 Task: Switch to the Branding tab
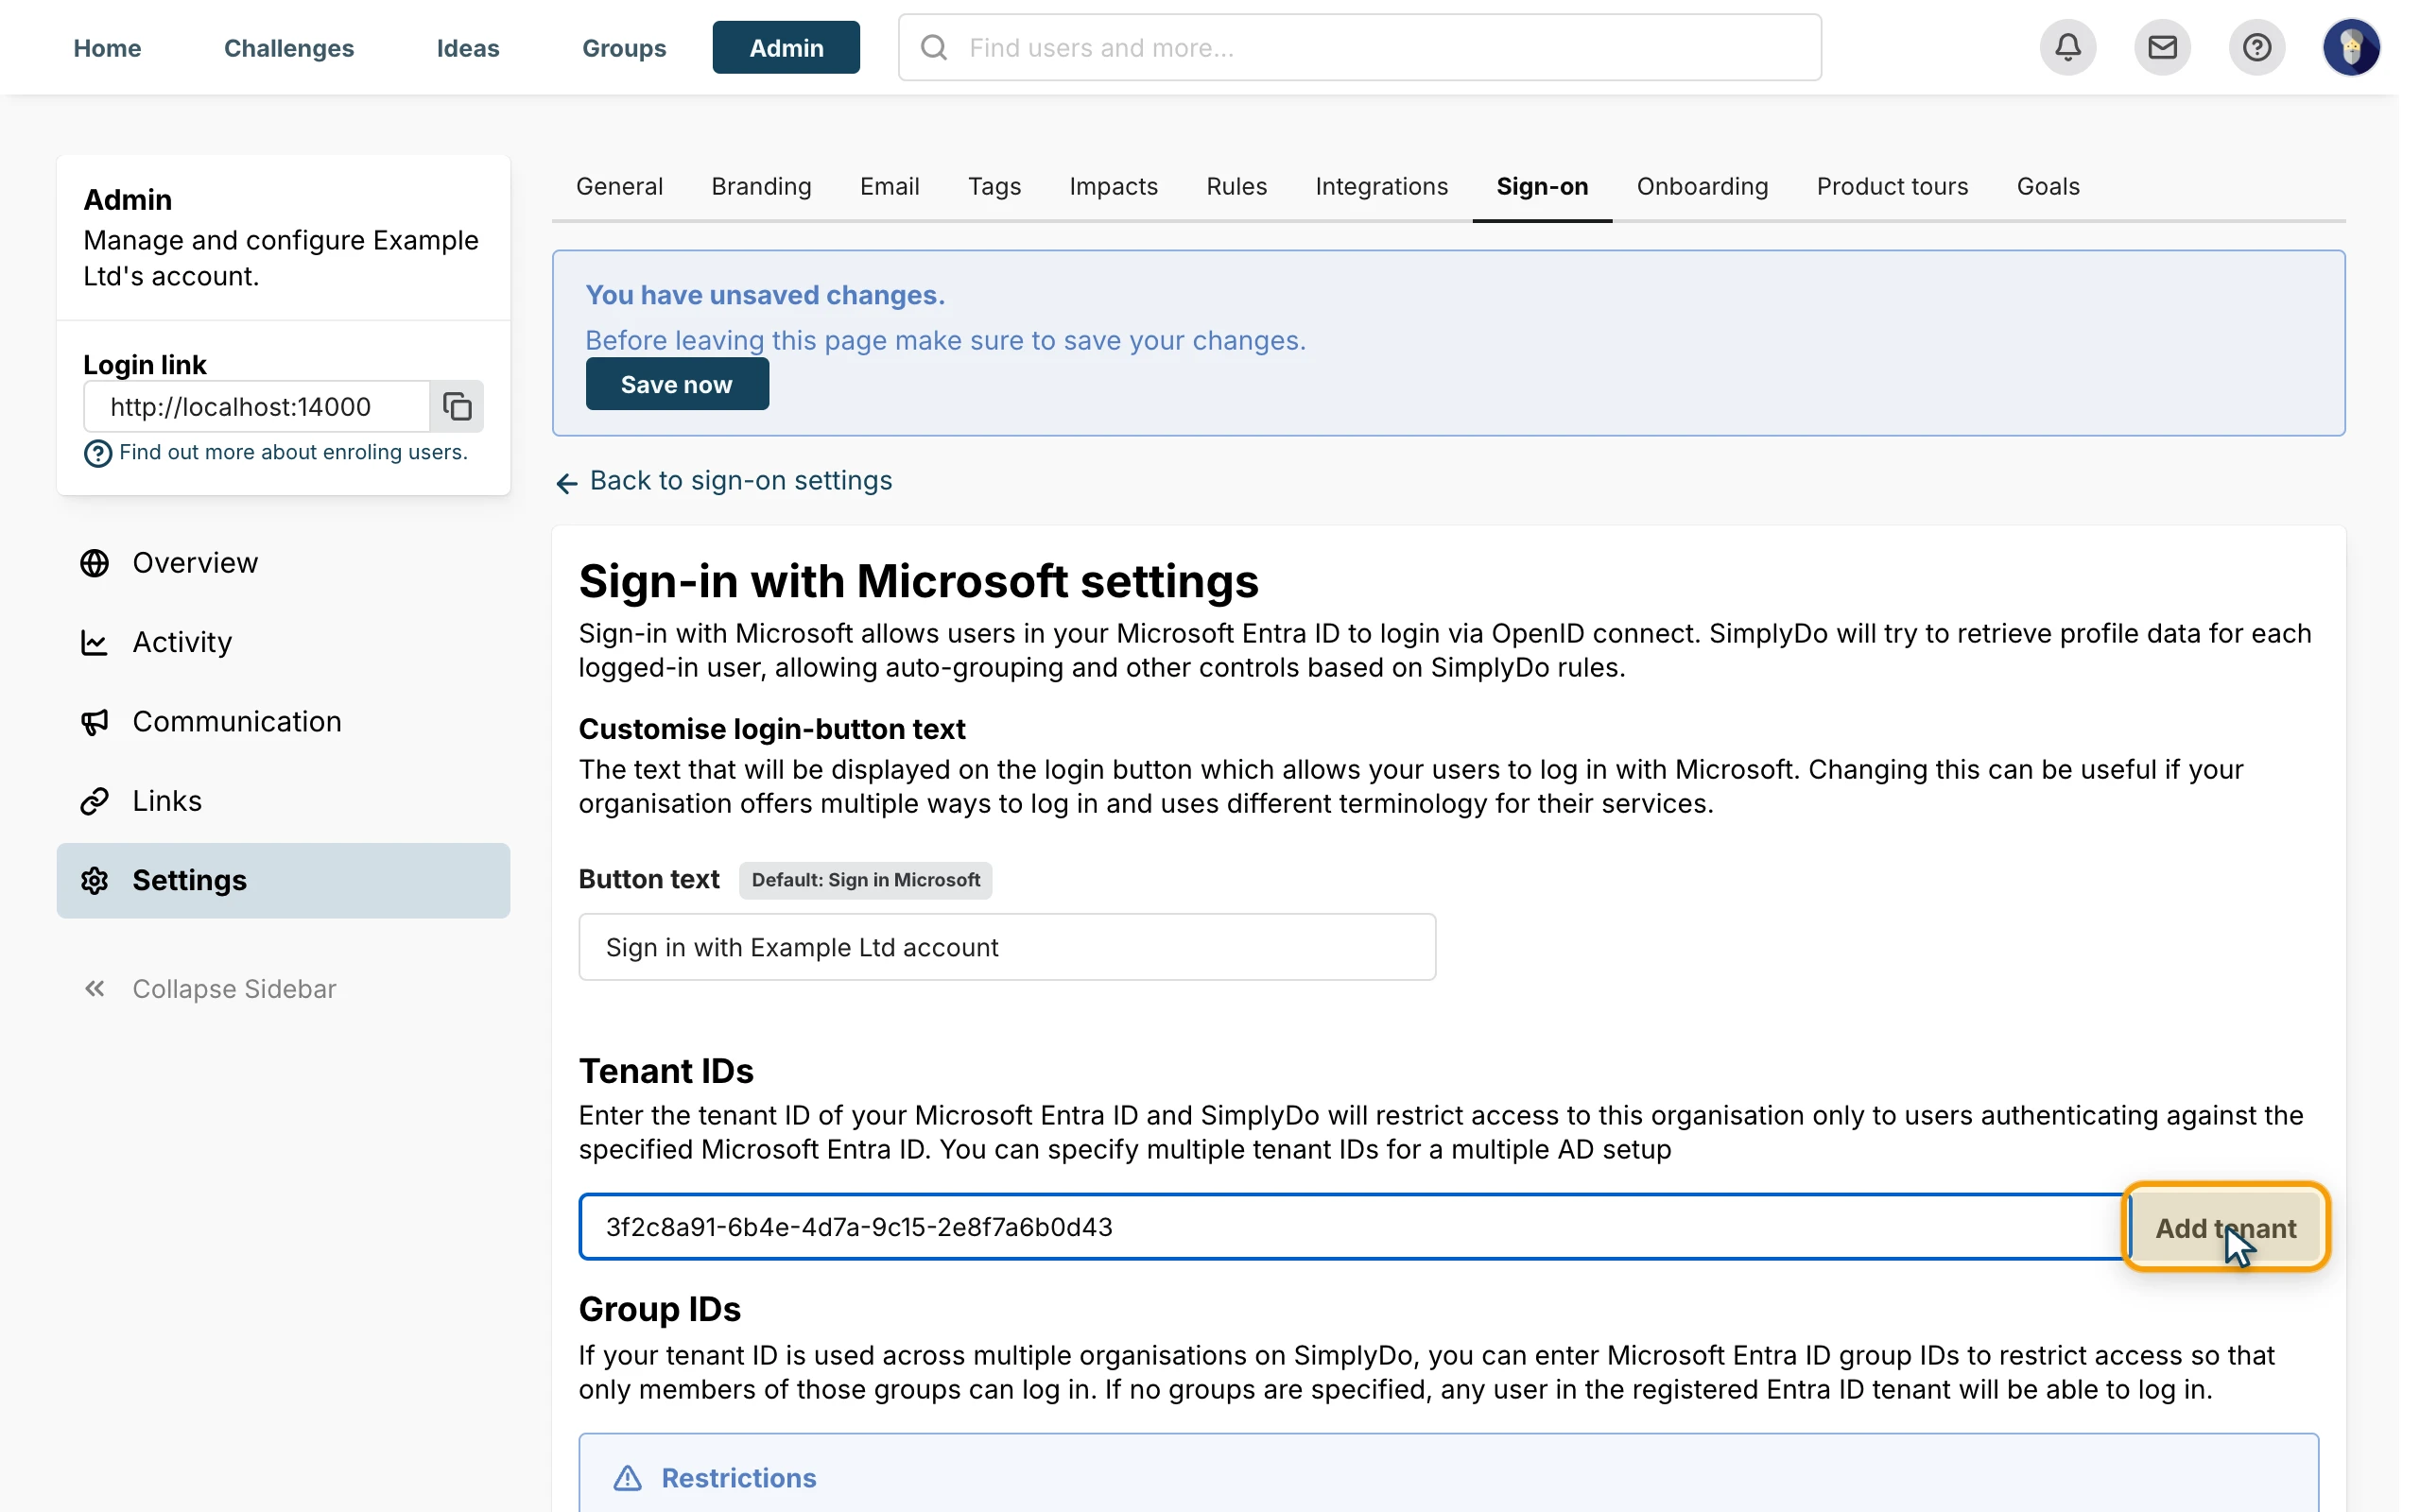coord(761,187)
